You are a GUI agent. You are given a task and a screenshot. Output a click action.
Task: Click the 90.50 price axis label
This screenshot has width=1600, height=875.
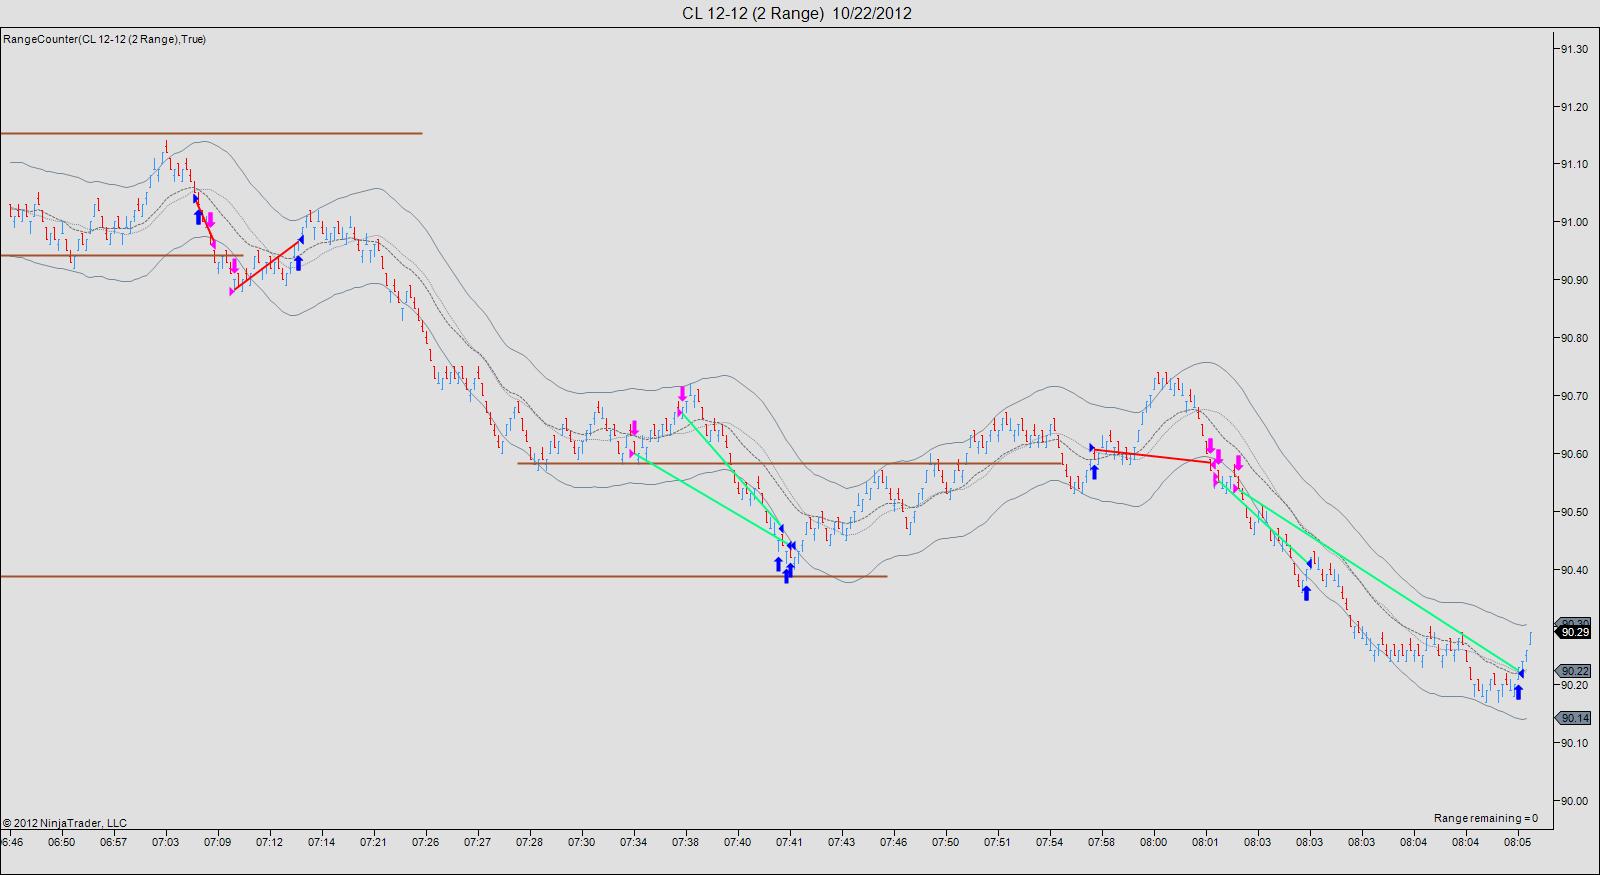[x=1574, y=513]
